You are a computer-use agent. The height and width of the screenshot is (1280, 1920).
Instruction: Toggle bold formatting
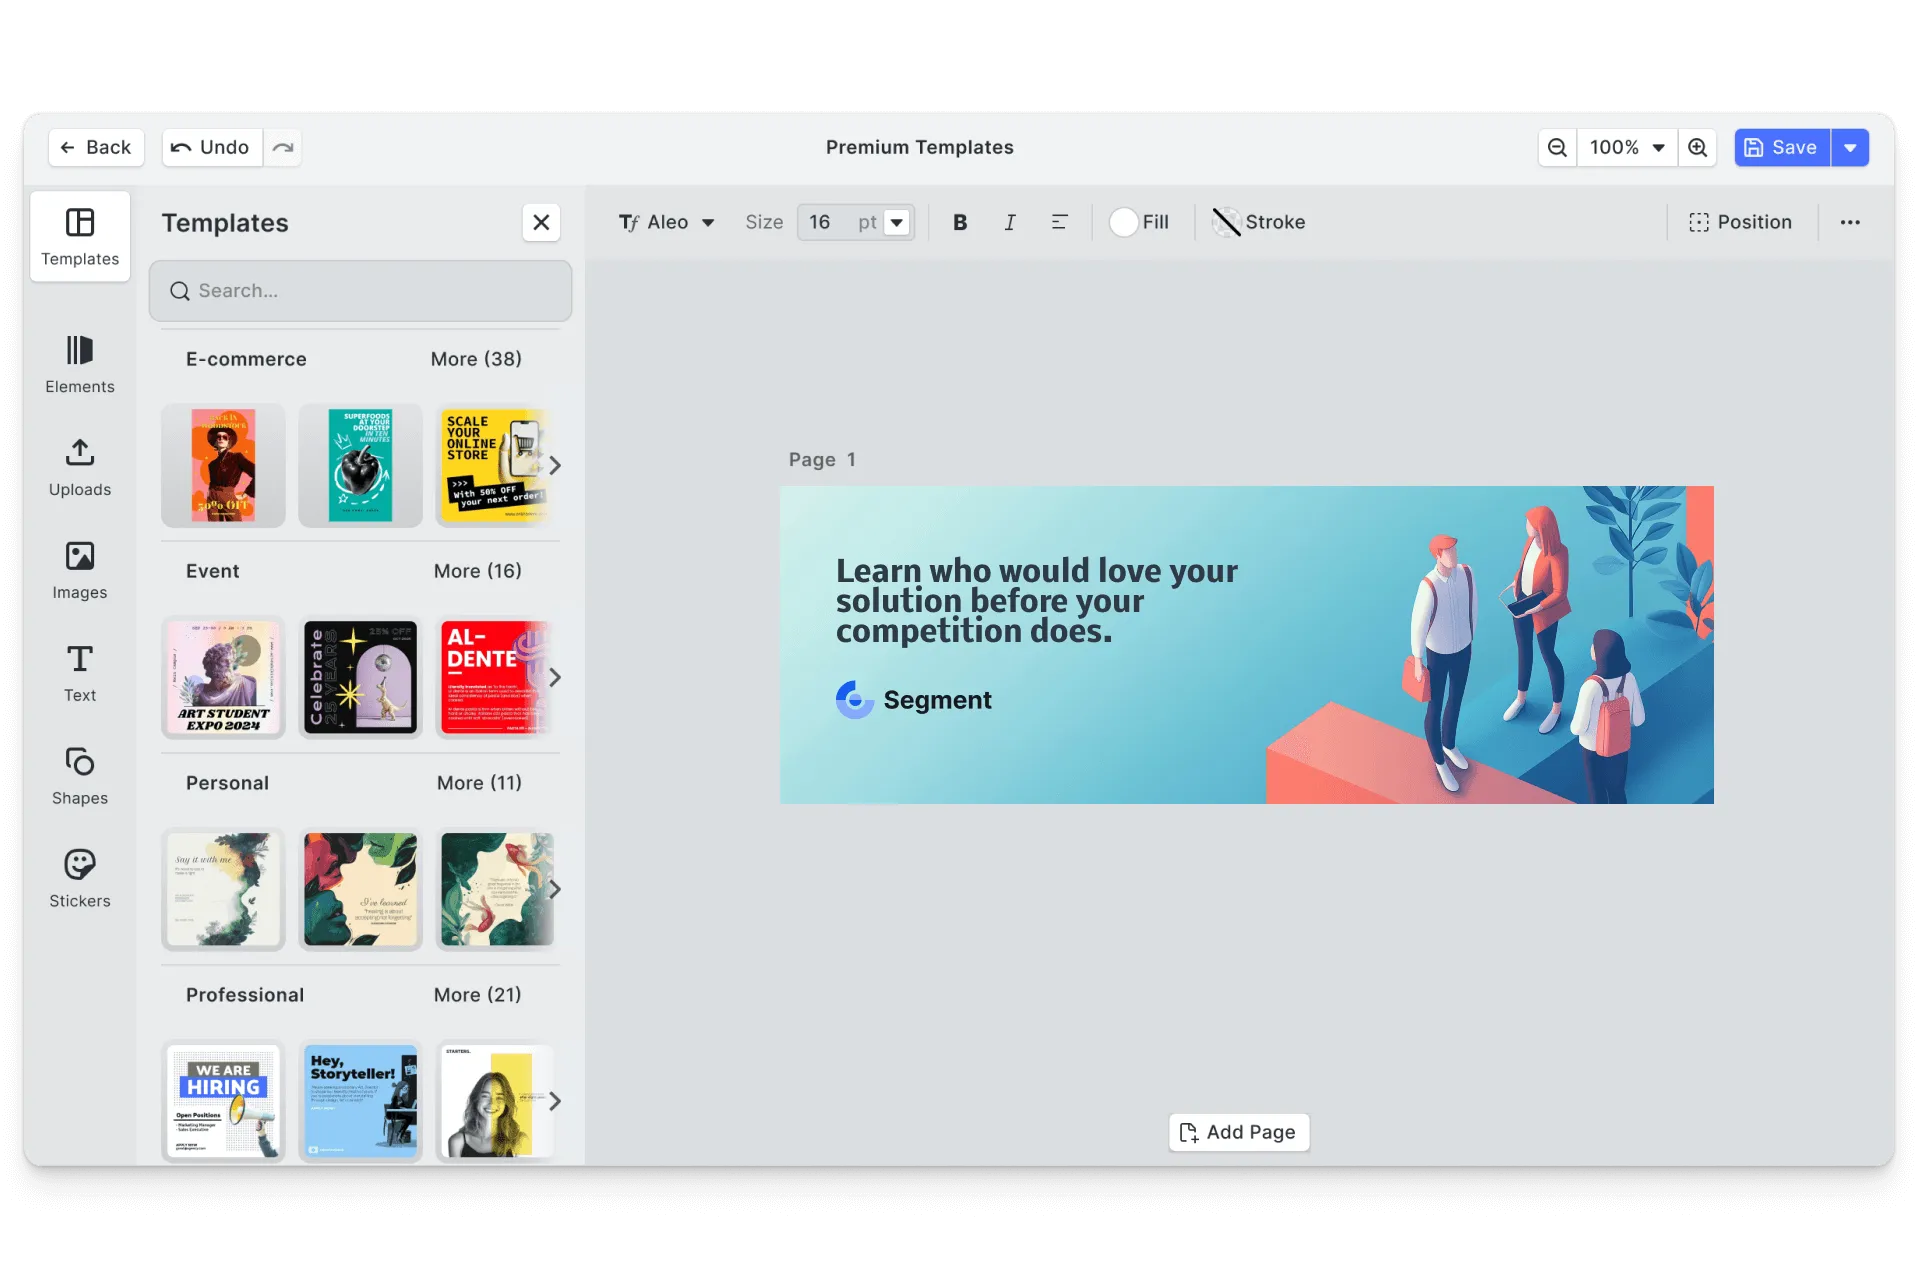[x=960, y=222]
